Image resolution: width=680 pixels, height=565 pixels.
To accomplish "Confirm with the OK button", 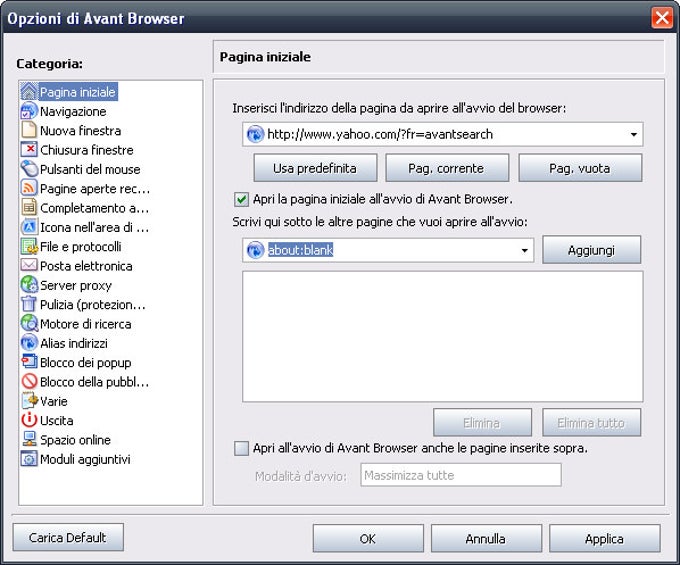I will (368, 539).
